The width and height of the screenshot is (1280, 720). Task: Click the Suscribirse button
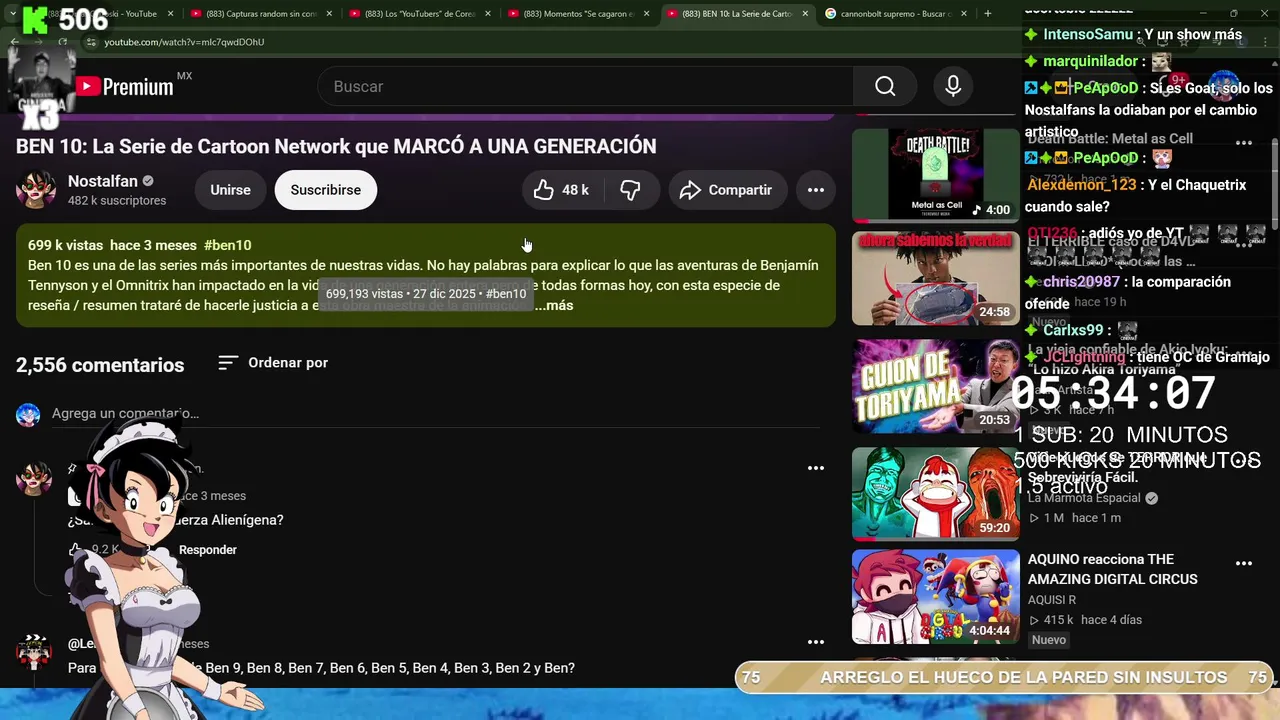pyautogui.click(x=326, y=190)
